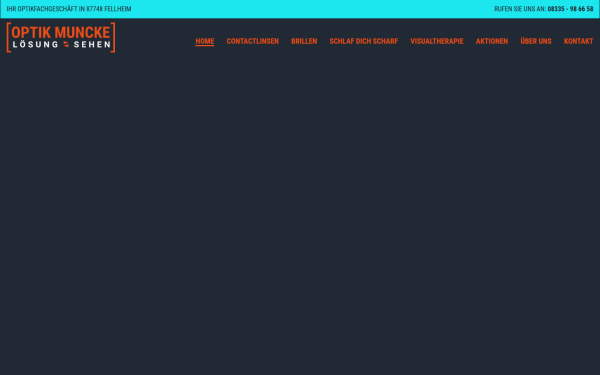The height and width of the screenshot is (375, 600).
Task: Click the IHR OPTIKFACHGESCHÄFT IN 87748 FELLHEIM text
Action: tap(69, 9)
